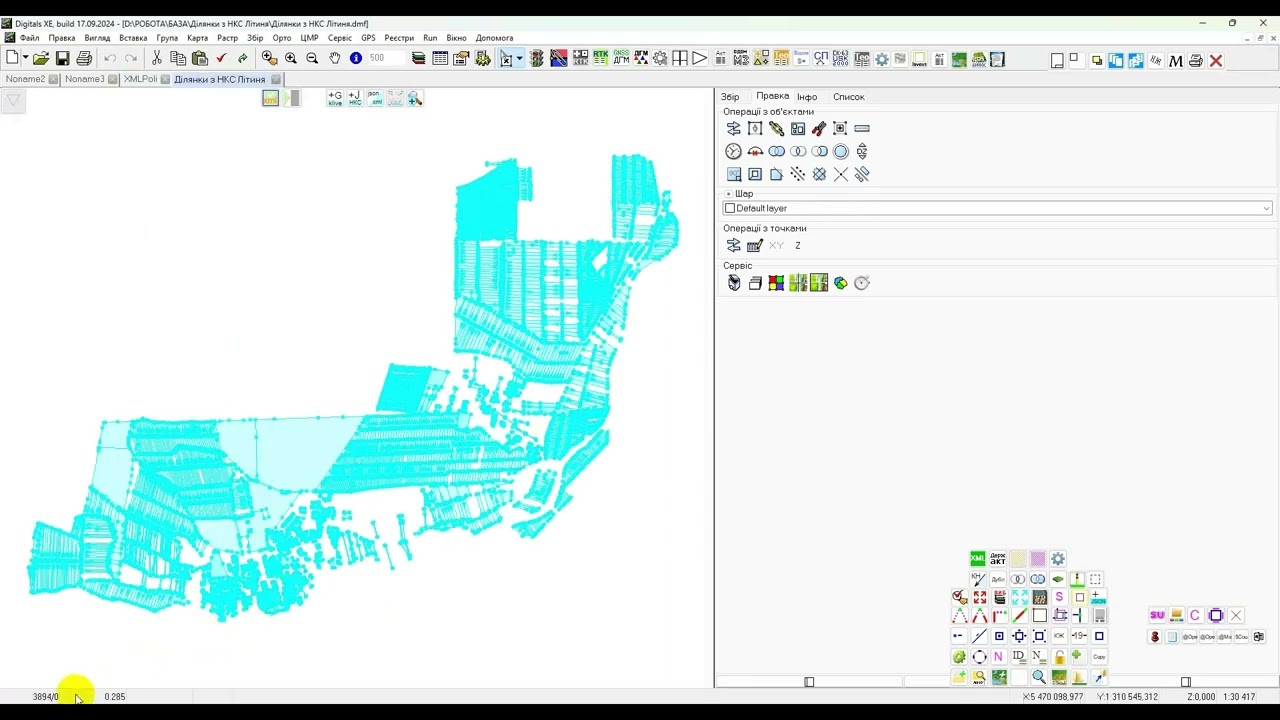Toggle the selection mode cursor button
The image size is (1280, 720).
(506, 59)
